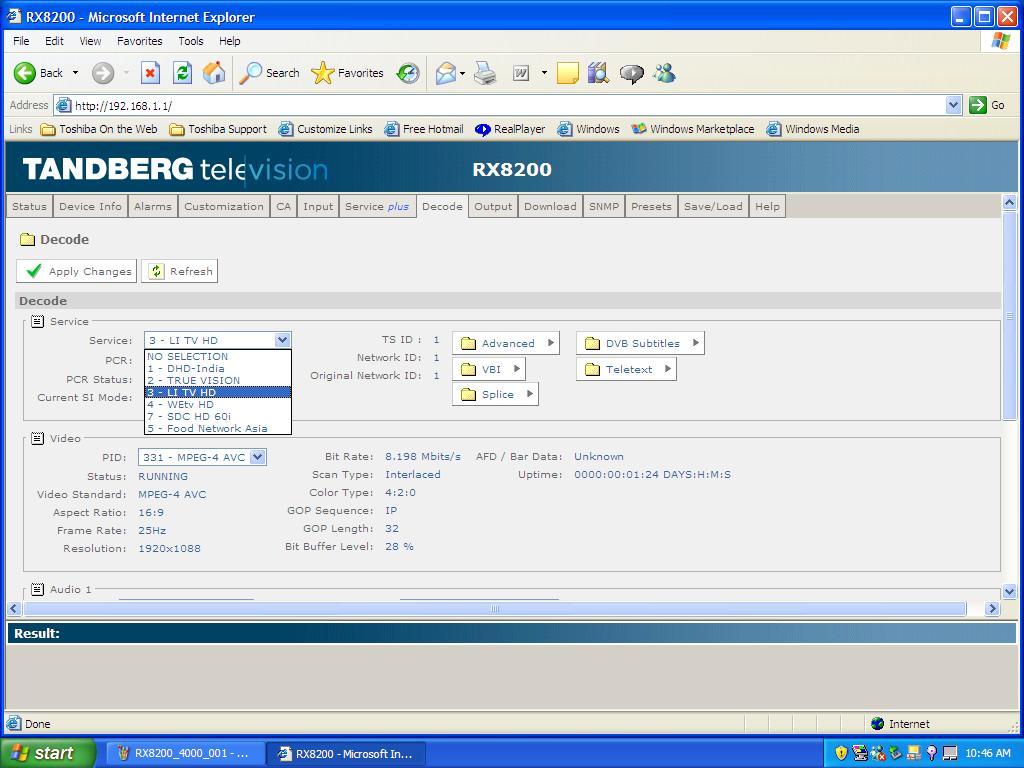Open the Output tab
Image resolution: width=1024 pixels, height=768 pixels.
492,206
